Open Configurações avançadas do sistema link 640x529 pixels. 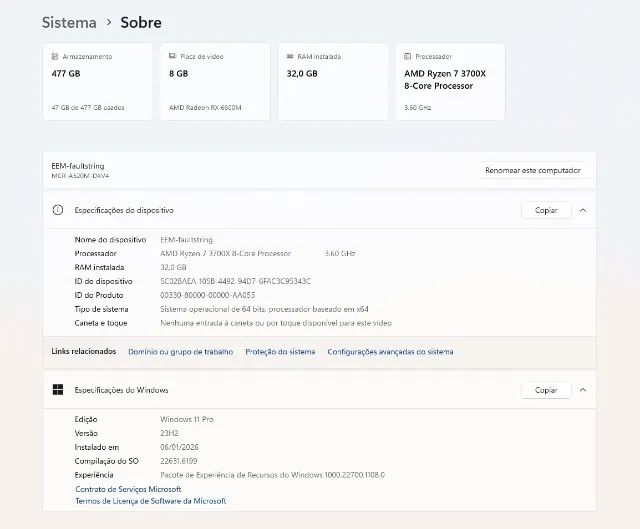point(390,352)
